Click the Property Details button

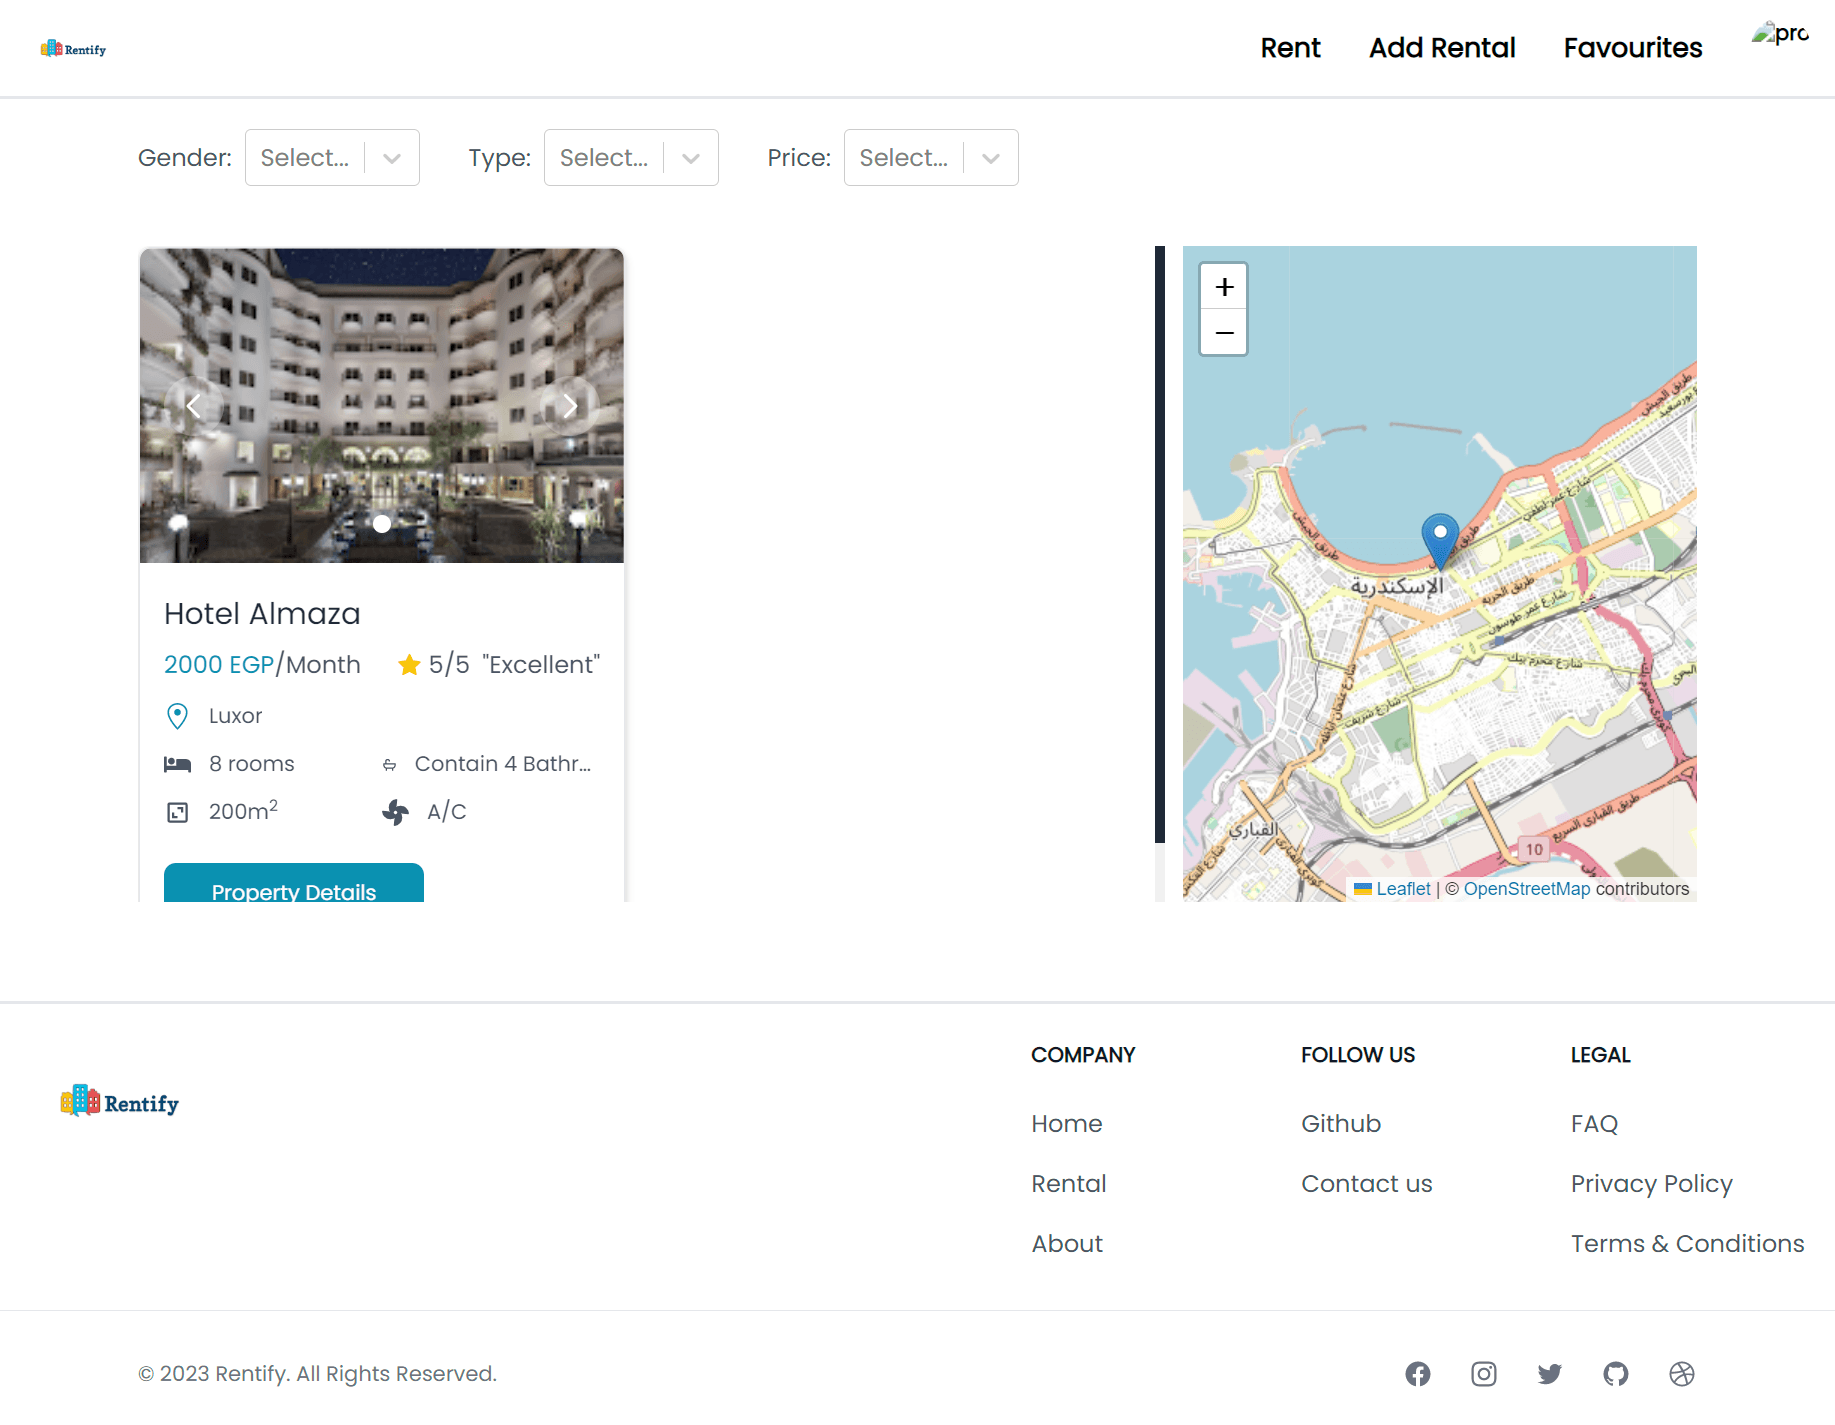(293, 891)
